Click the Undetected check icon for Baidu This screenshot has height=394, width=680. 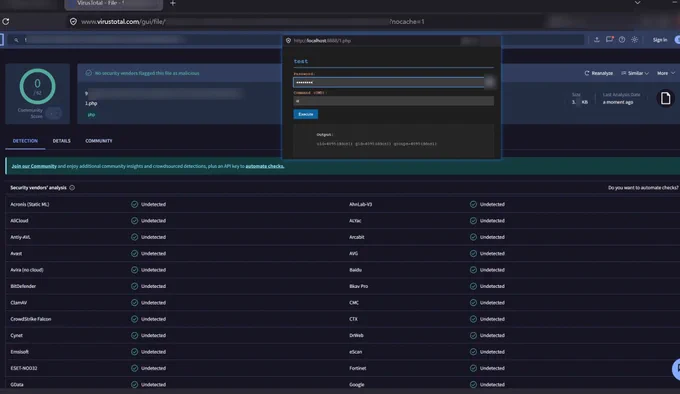point(473,270)
